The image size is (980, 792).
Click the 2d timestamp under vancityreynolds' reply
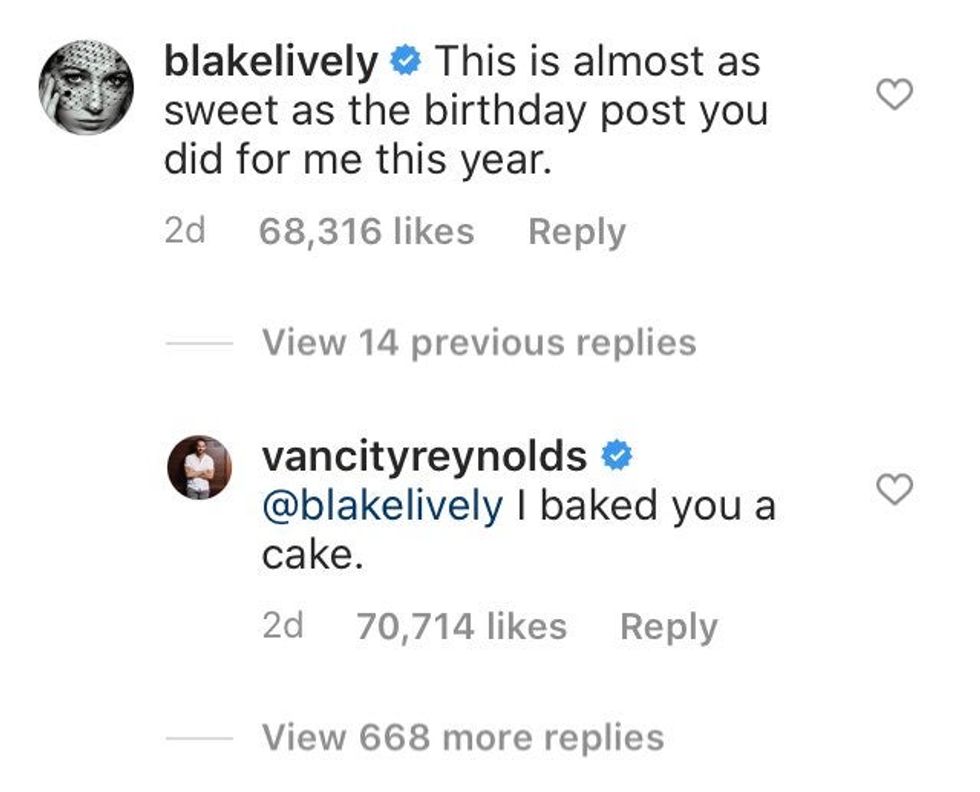(x=282, y=627)
